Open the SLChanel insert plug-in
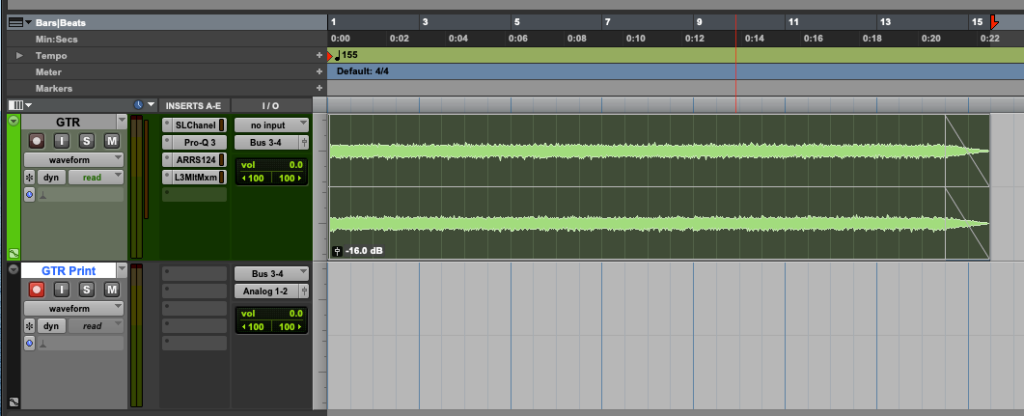 pyautogui.click(x=195, y=125)
